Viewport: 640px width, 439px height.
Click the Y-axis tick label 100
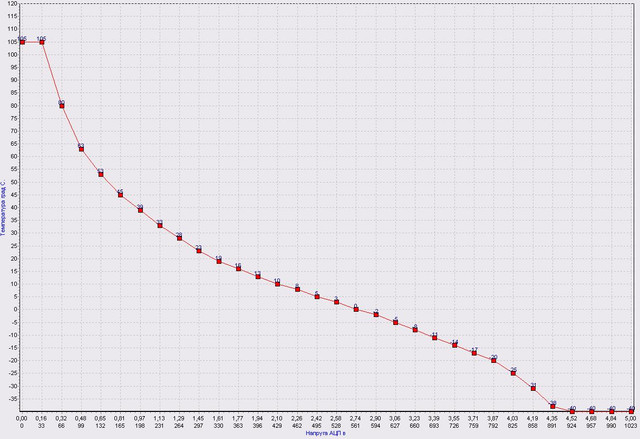(x=12, y=55)
